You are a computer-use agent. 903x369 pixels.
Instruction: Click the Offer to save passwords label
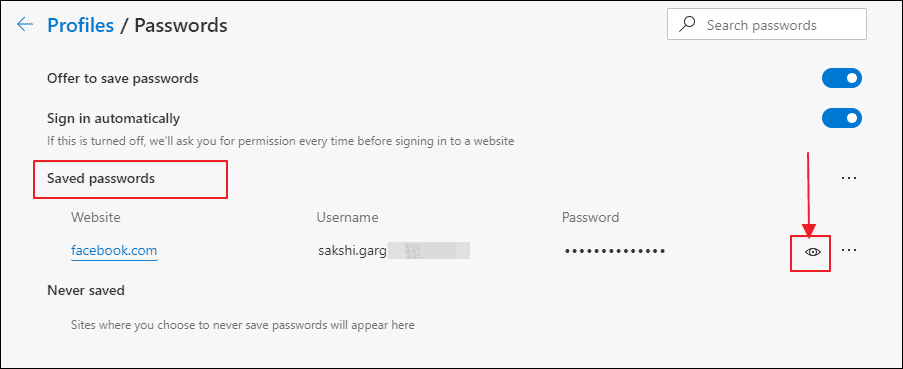pyautogui.click(x=123, y=78)
